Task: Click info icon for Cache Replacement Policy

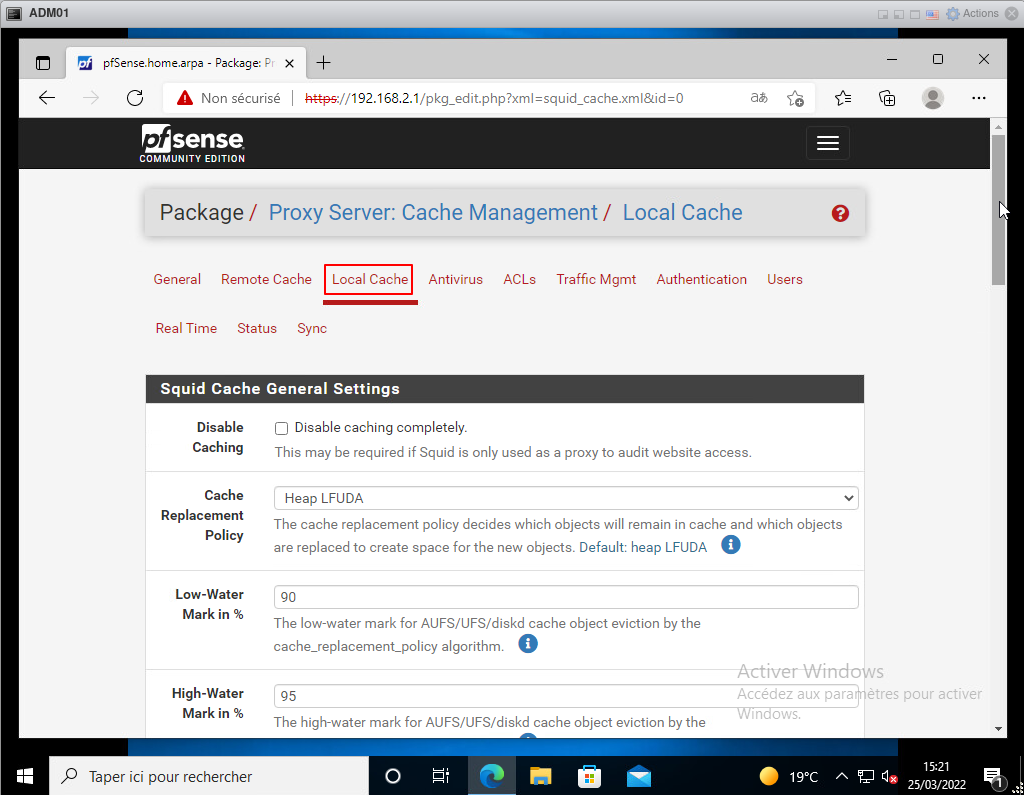Action: [731, 545]
